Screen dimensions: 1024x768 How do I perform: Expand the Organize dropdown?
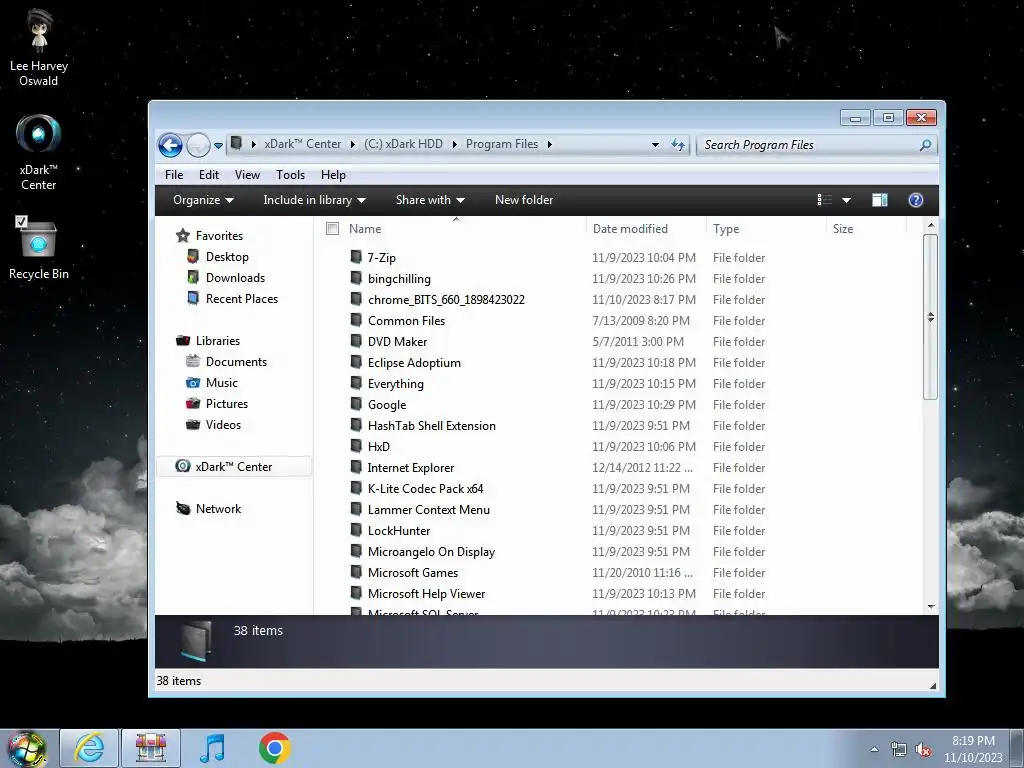[x=203, y=200]
